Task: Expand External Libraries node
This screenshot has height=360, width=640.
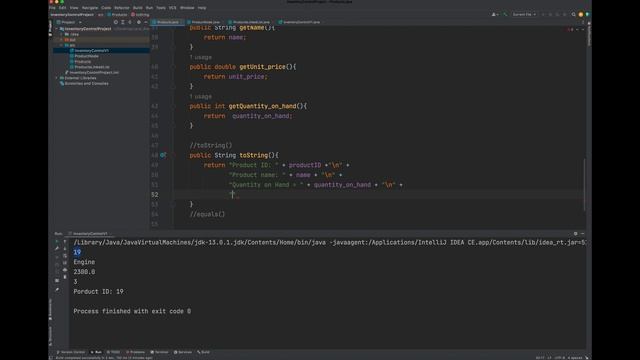Action: [57, 78]
